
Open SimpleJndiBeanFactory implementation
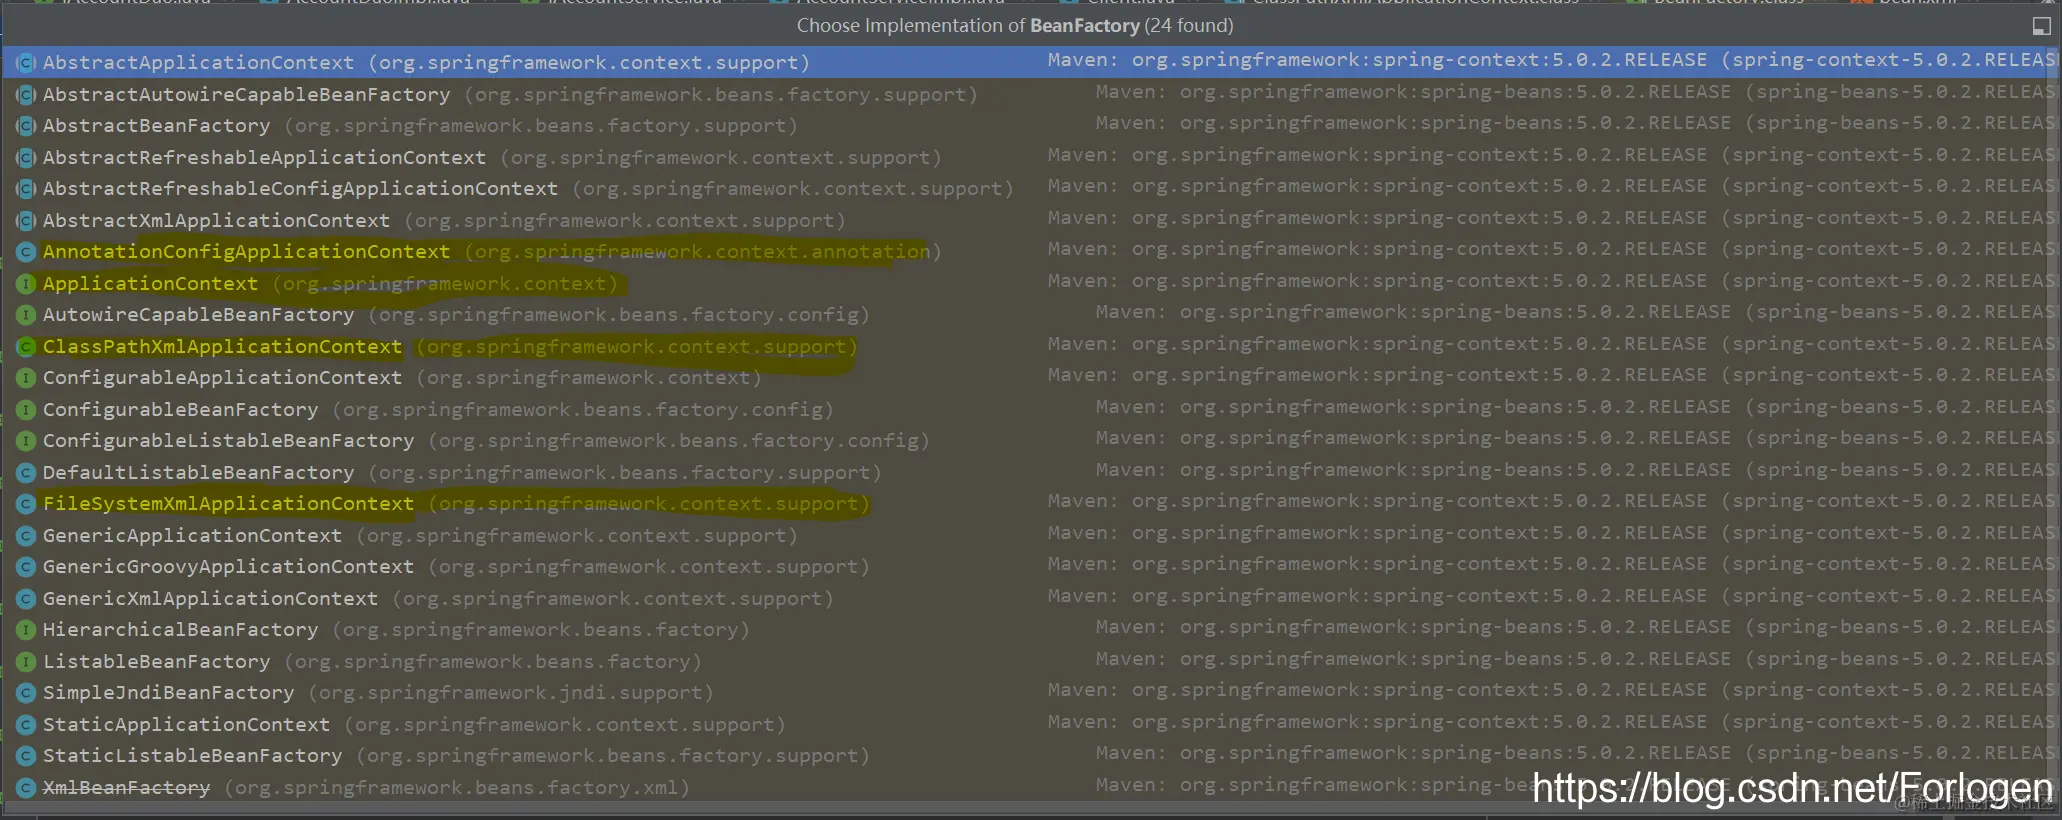[x=168, y=693]
